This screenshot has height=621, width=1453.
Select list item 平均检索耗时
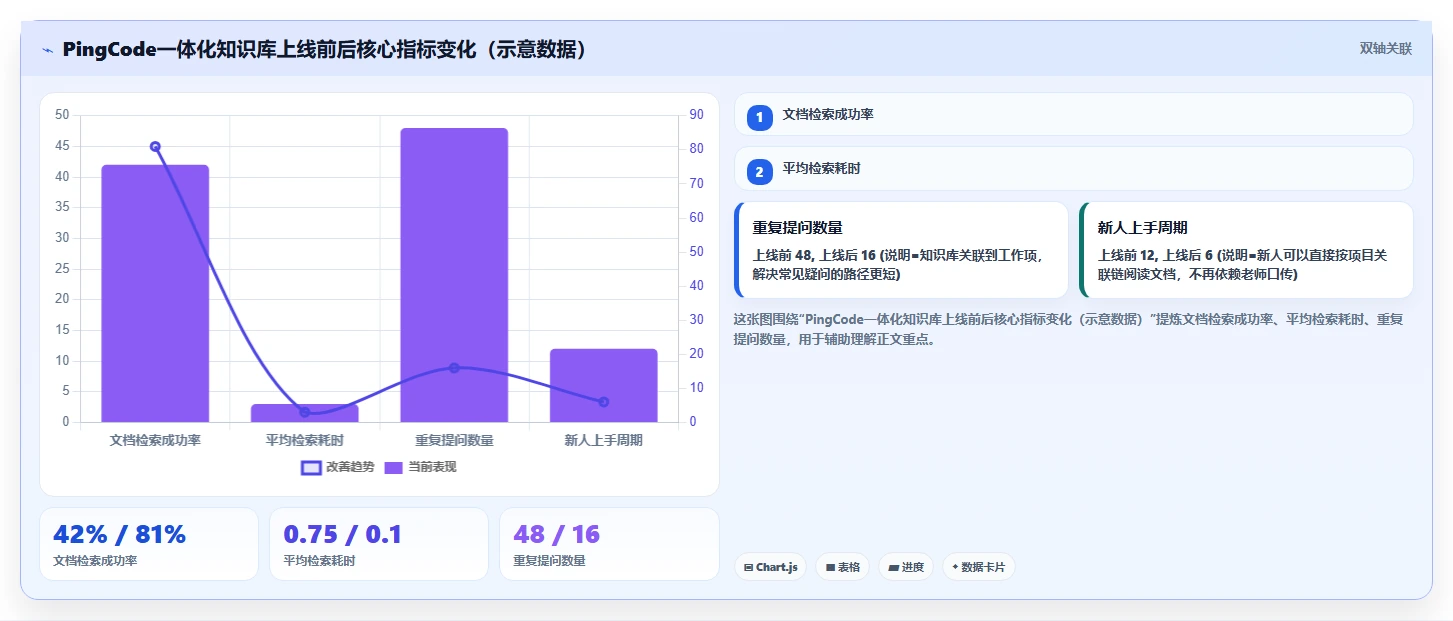1073,169
